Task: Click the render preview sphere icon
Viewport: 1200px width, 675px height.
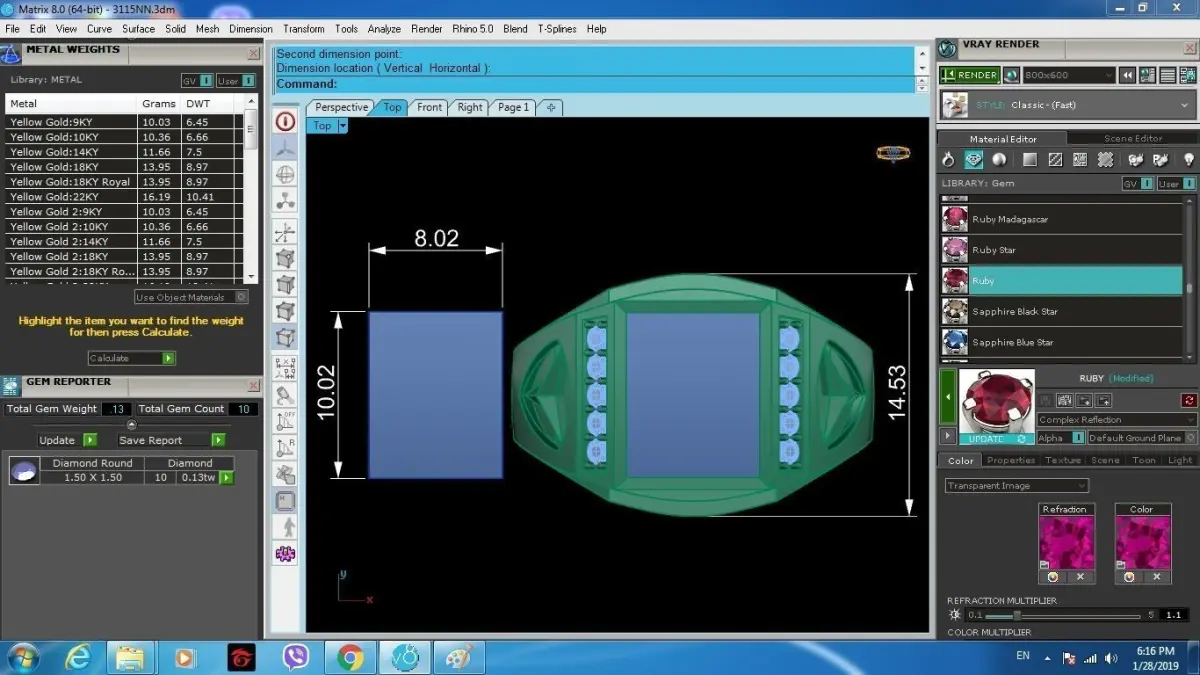Action: pyautogui.click(x=1011, y=75)
